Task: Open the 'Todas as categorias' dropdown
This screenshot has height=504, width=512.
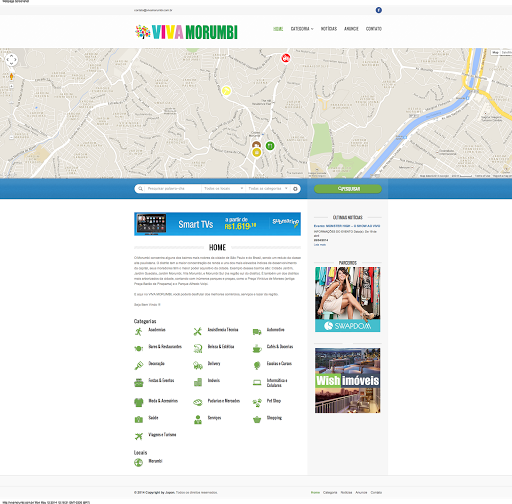Action: pyautogui.click(x=267, y=189)
